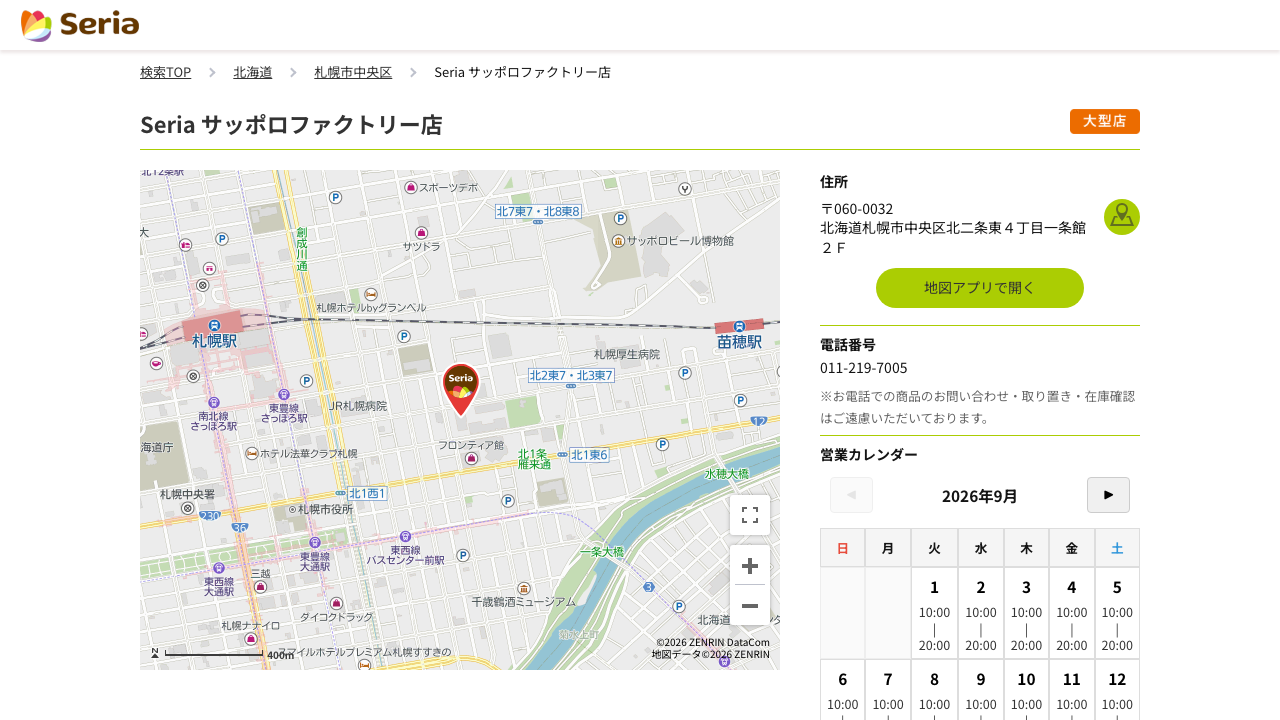The image size is (1280, 720).
Task: Click the ダイコクドラッグ shop icon on map
Action: coord(336,604)
